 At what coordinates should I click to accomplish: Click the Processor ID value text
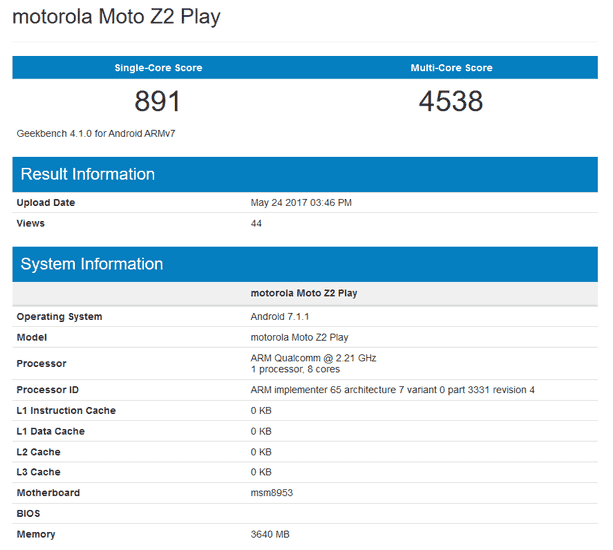[x=392, y=389]
